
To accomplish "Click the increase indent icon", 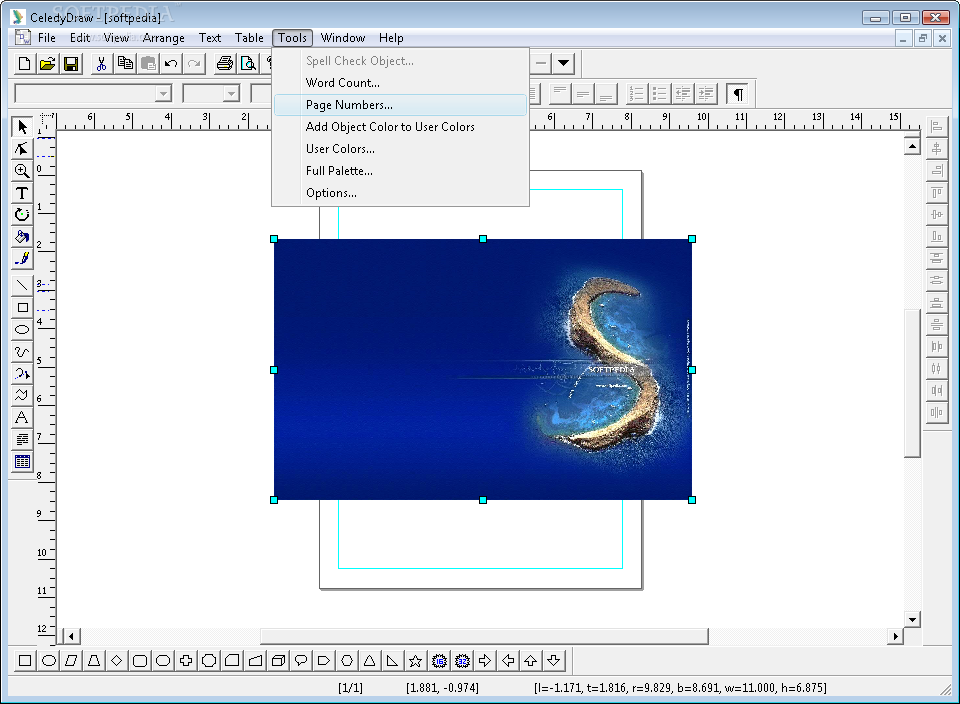I will tap(706, 94).
